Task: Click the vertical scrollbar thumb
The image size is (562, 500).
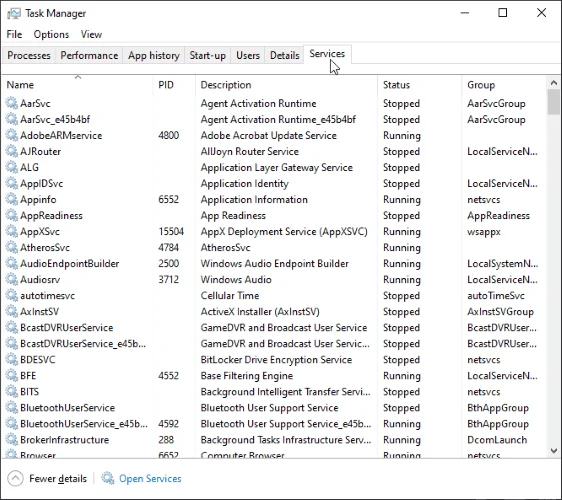Action: pos(554,102)
